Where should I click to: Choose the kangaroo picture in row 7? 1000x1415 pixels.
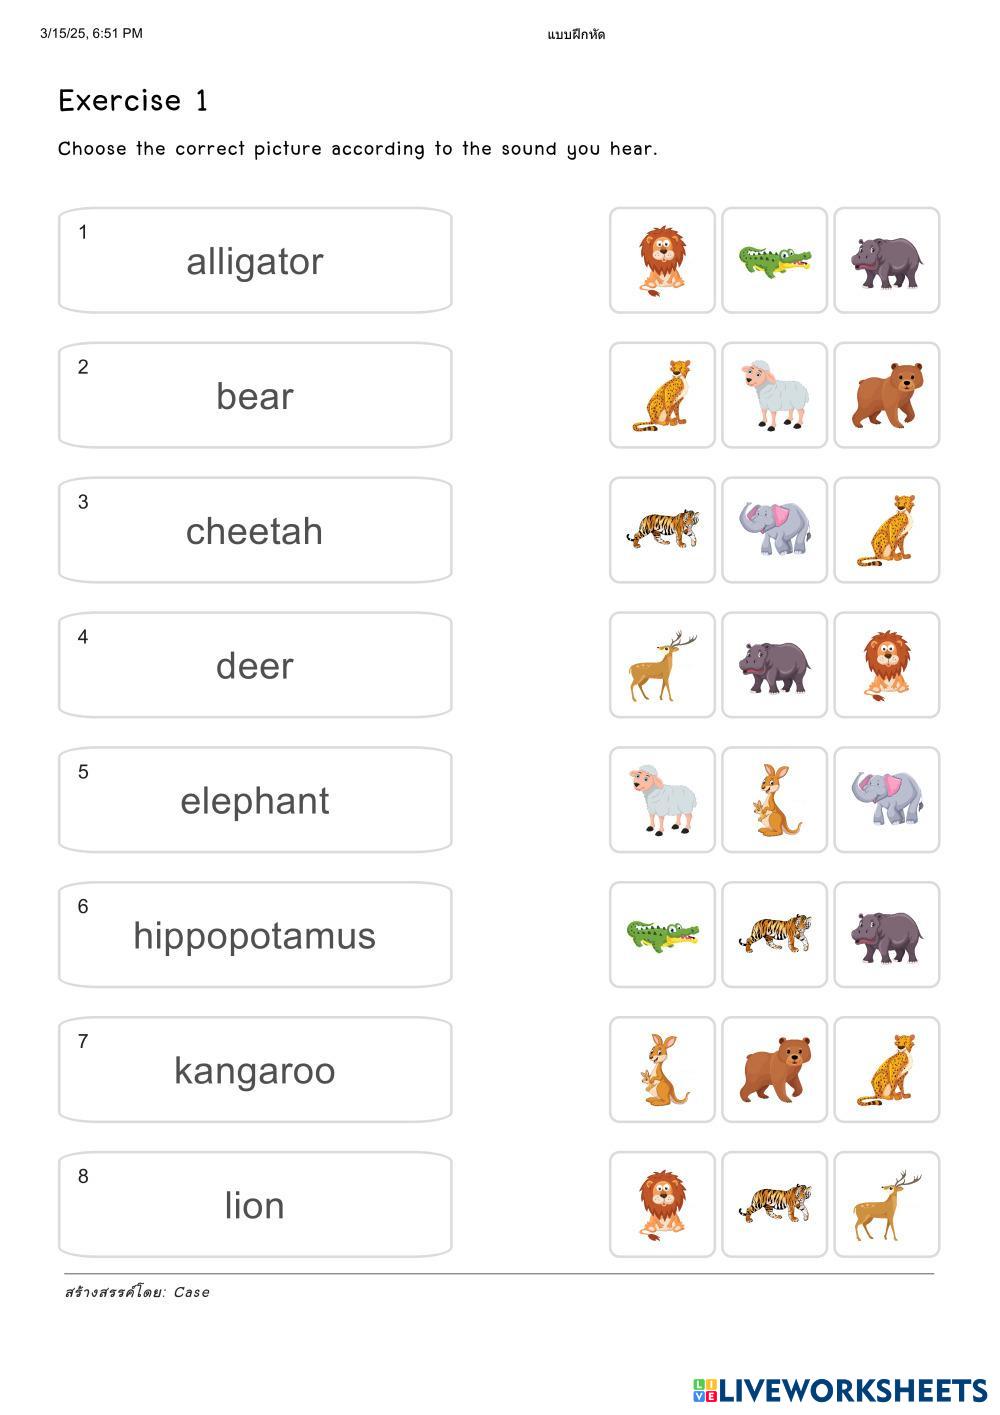[662, 1070]
